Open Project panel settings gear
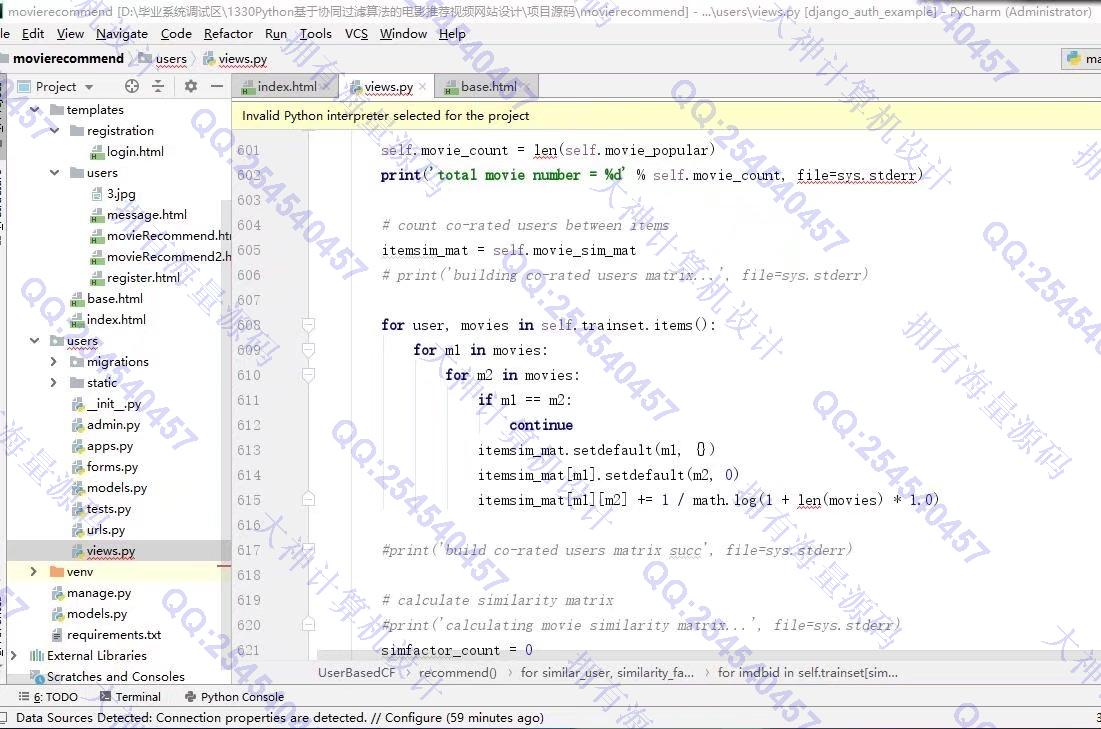Screen dimensions: 1101x729 [x=190, y=86]
